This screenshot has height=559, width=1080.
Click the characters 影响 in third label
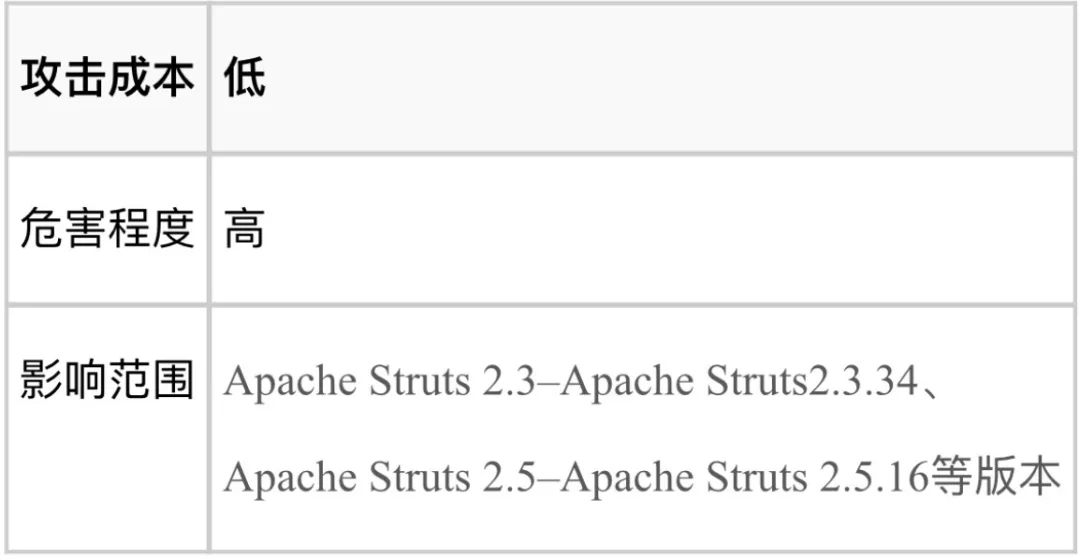[x=64, y=381]
